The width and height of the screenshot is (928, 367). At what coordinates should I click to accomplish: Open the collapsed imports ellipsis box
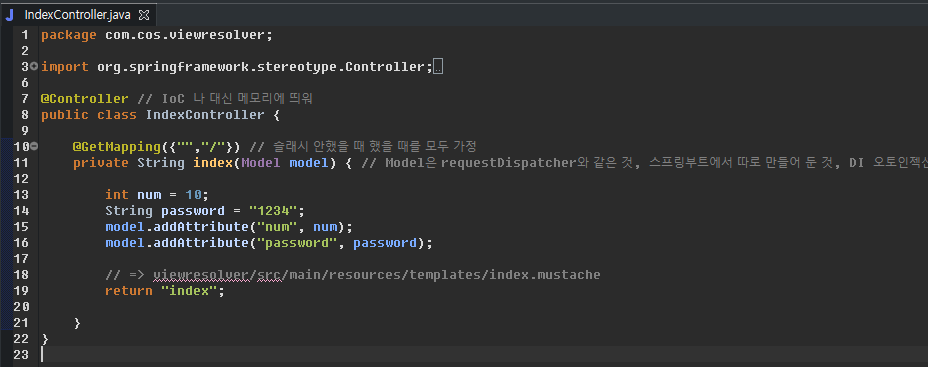438,67
